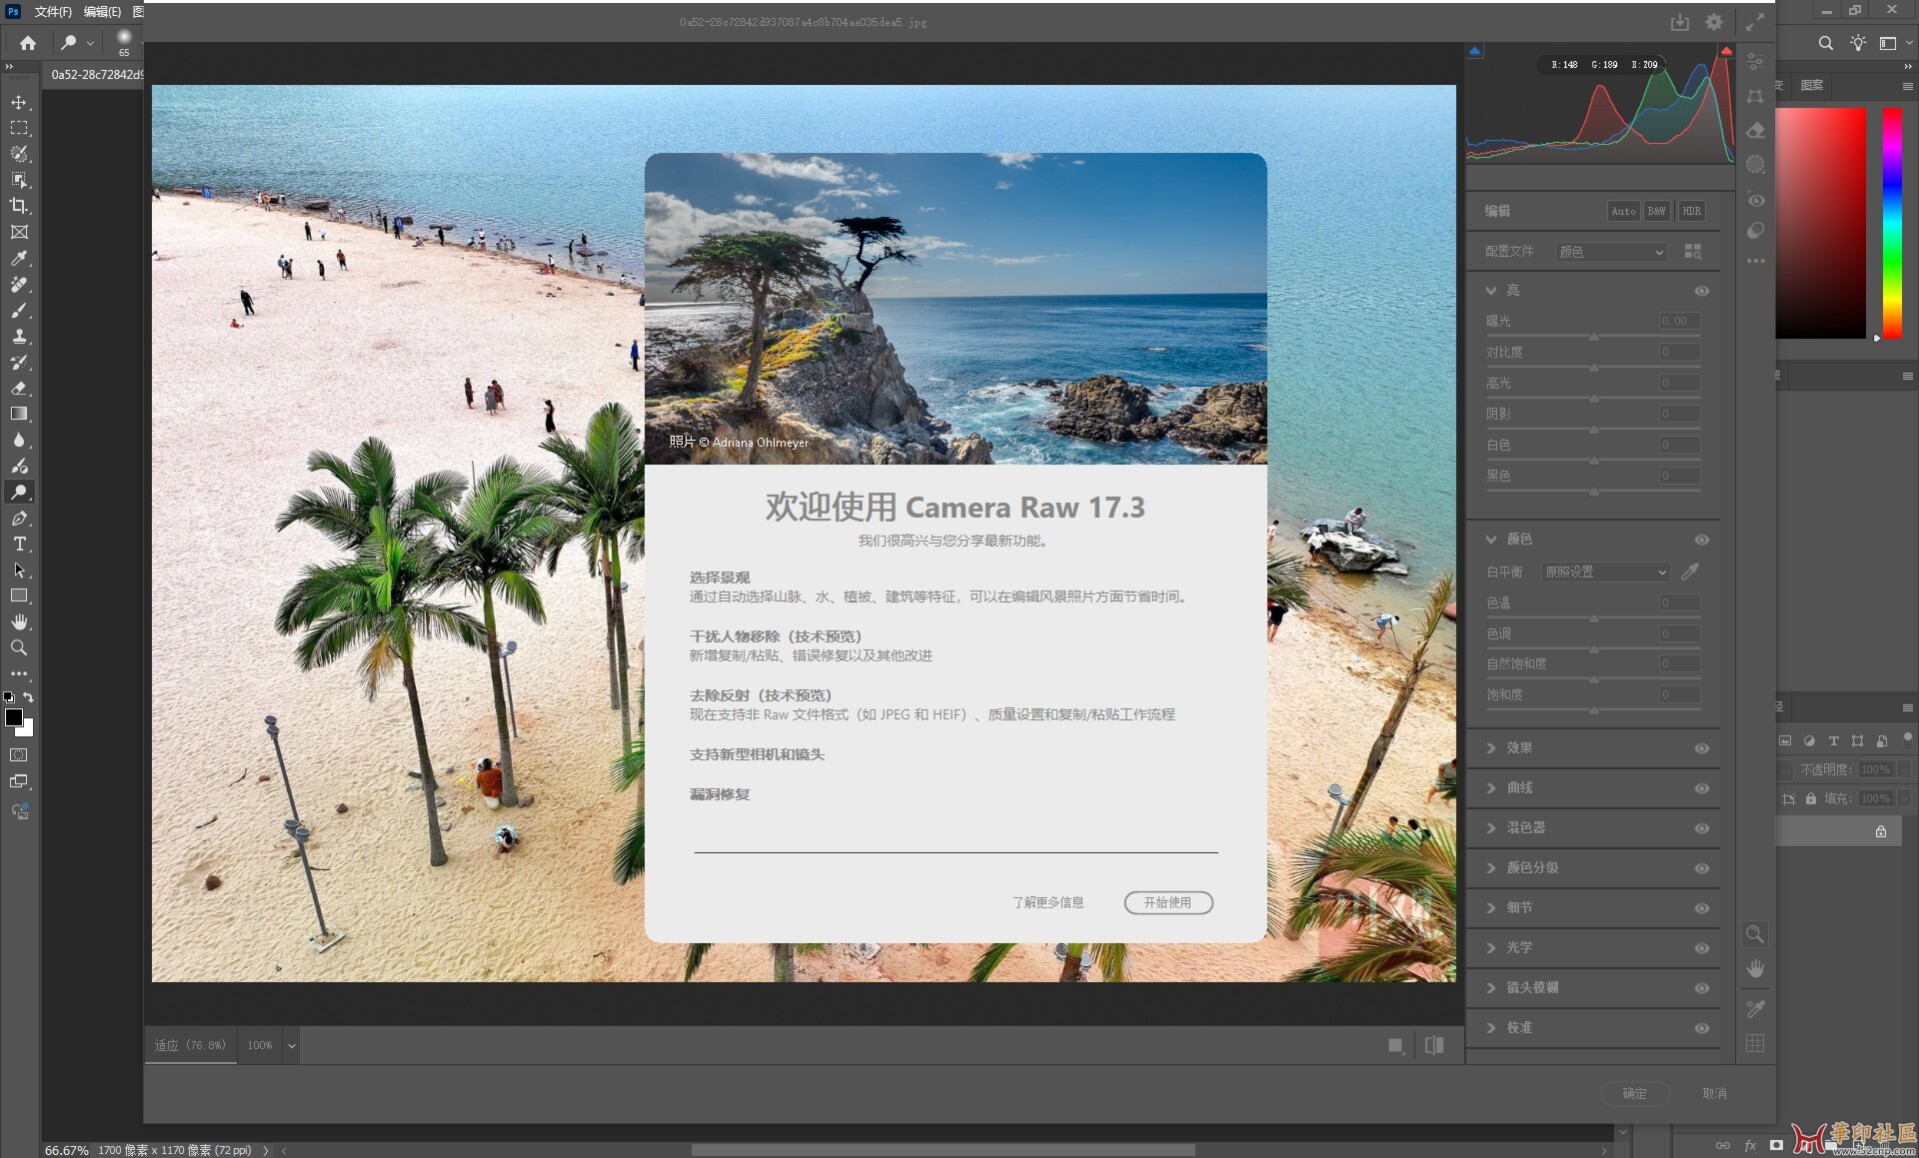Collapse the 亮 panel section
Image resolution: width=1919 pixels, height=1158 pixels.
click(1491, 290)
